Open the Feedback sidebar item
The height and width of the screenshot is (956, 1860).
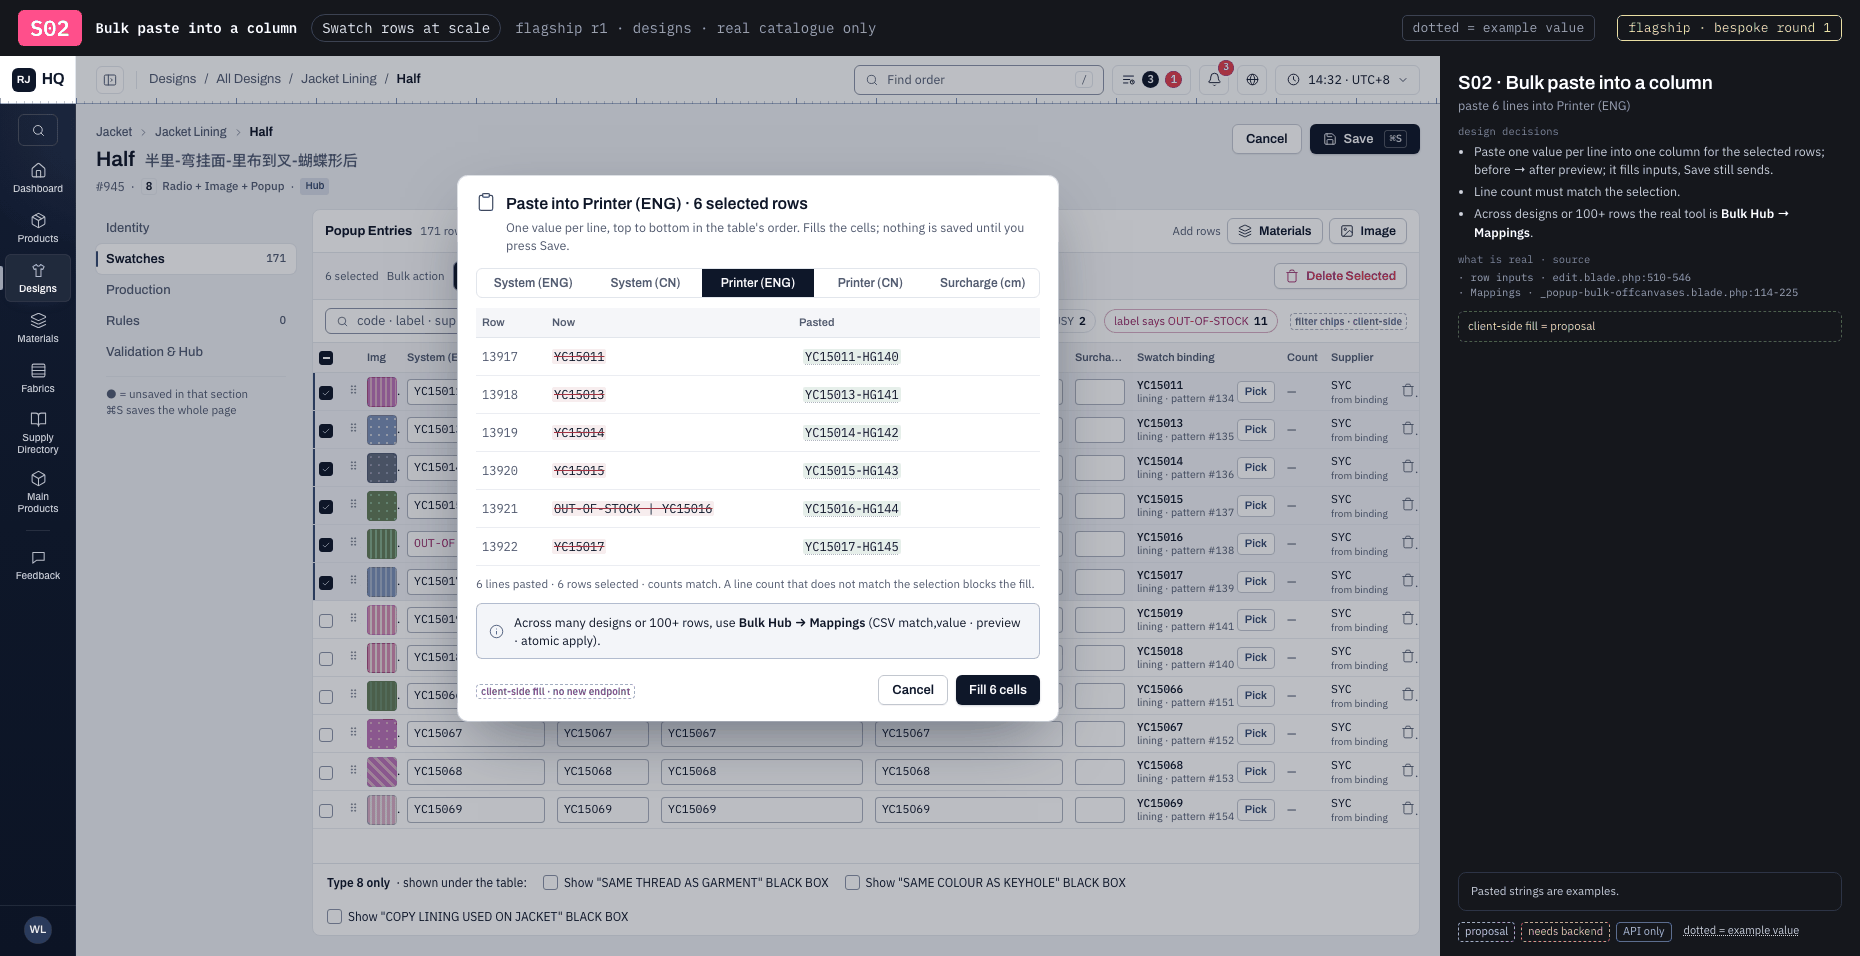point(38,565)
